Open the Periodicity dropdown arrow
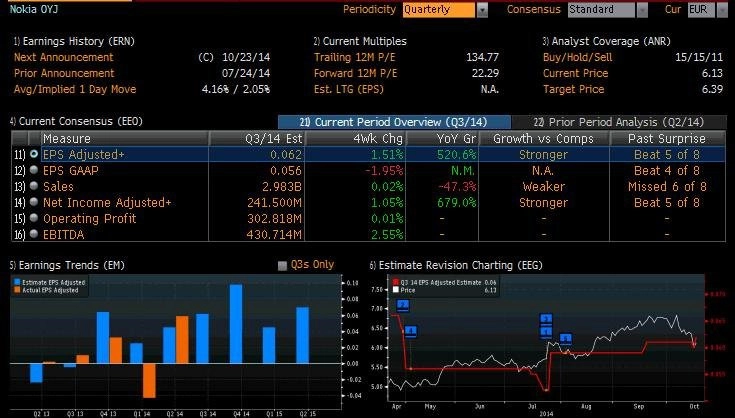Viewport: 735px width, 418px height. (x=482, y=10)
